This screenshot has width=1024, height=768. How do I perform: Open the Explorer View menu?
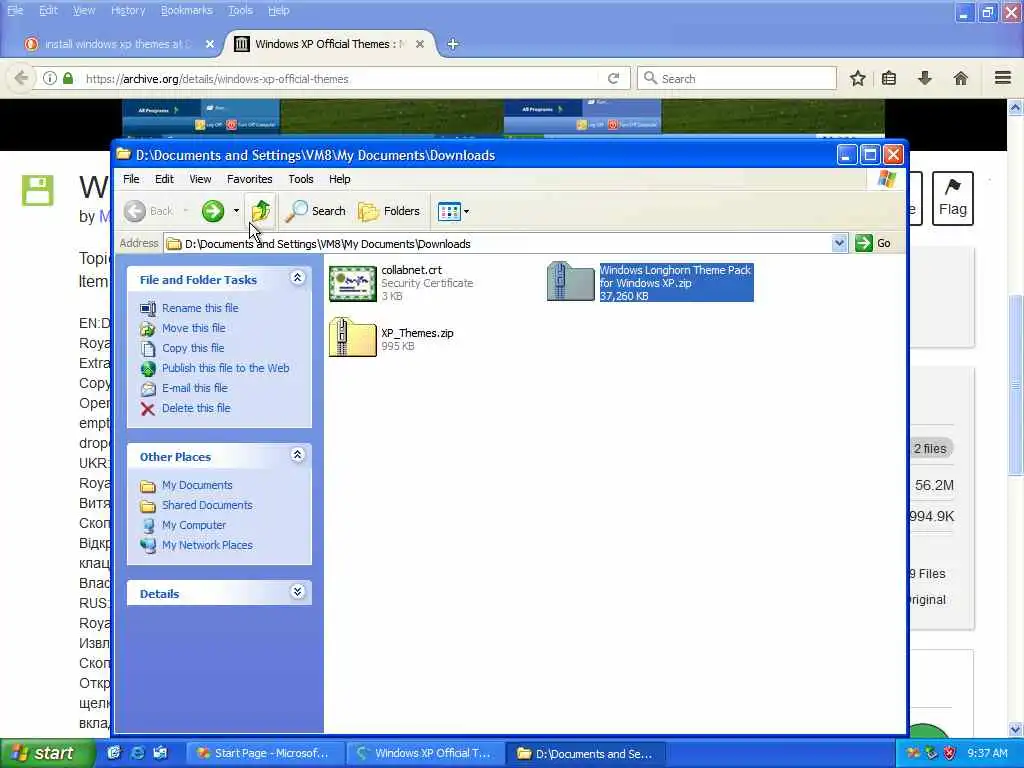click(x=200, y=179)
